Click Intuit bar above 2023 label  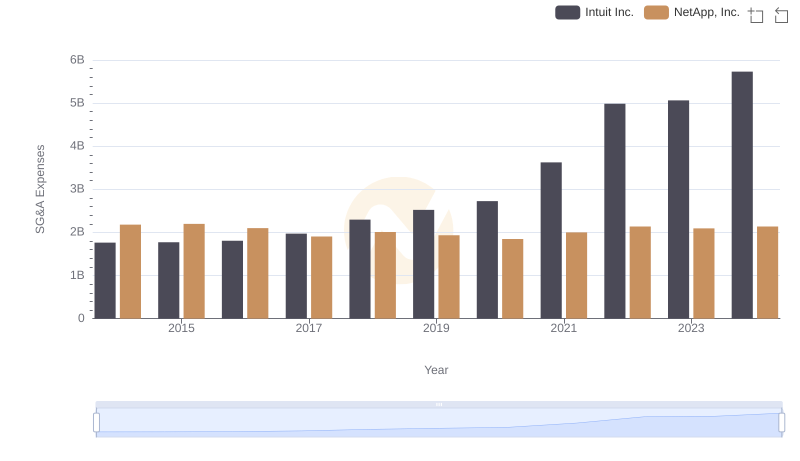(x=678, y=210)
